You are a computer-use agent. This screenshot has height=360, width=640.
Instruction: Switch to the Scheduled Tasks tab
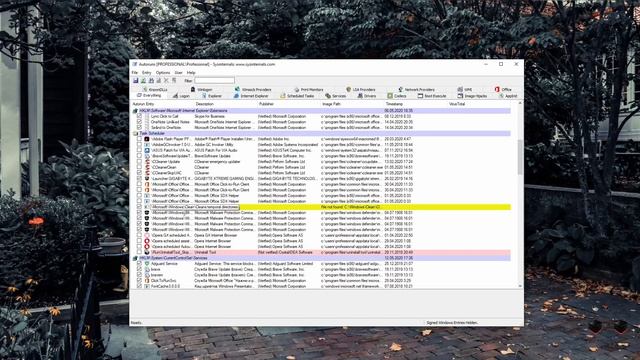click(x=297, y=96)
